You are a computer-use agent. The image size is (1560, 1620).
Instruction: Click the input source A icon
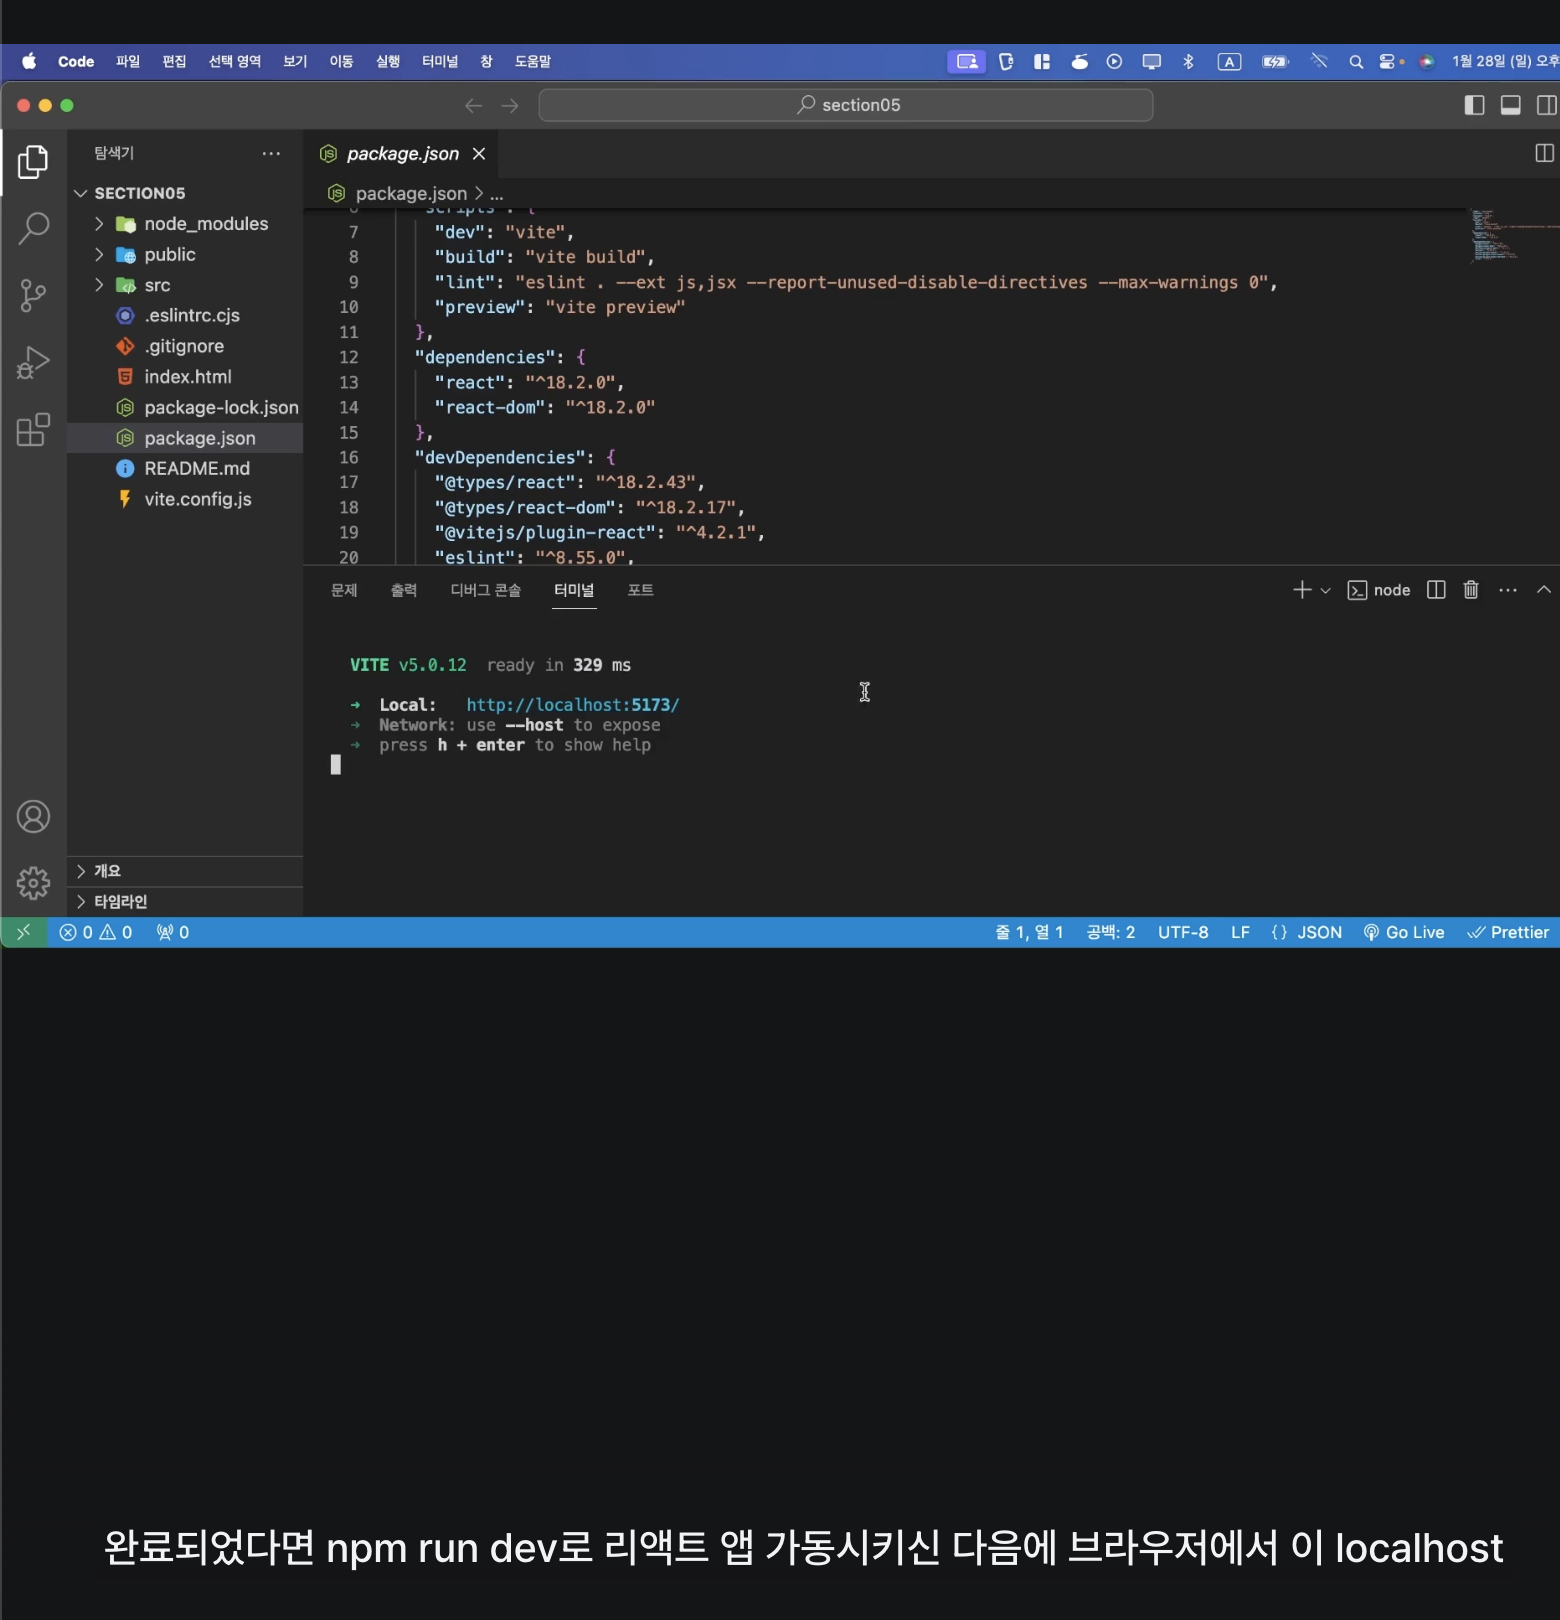click(1229, 62)
